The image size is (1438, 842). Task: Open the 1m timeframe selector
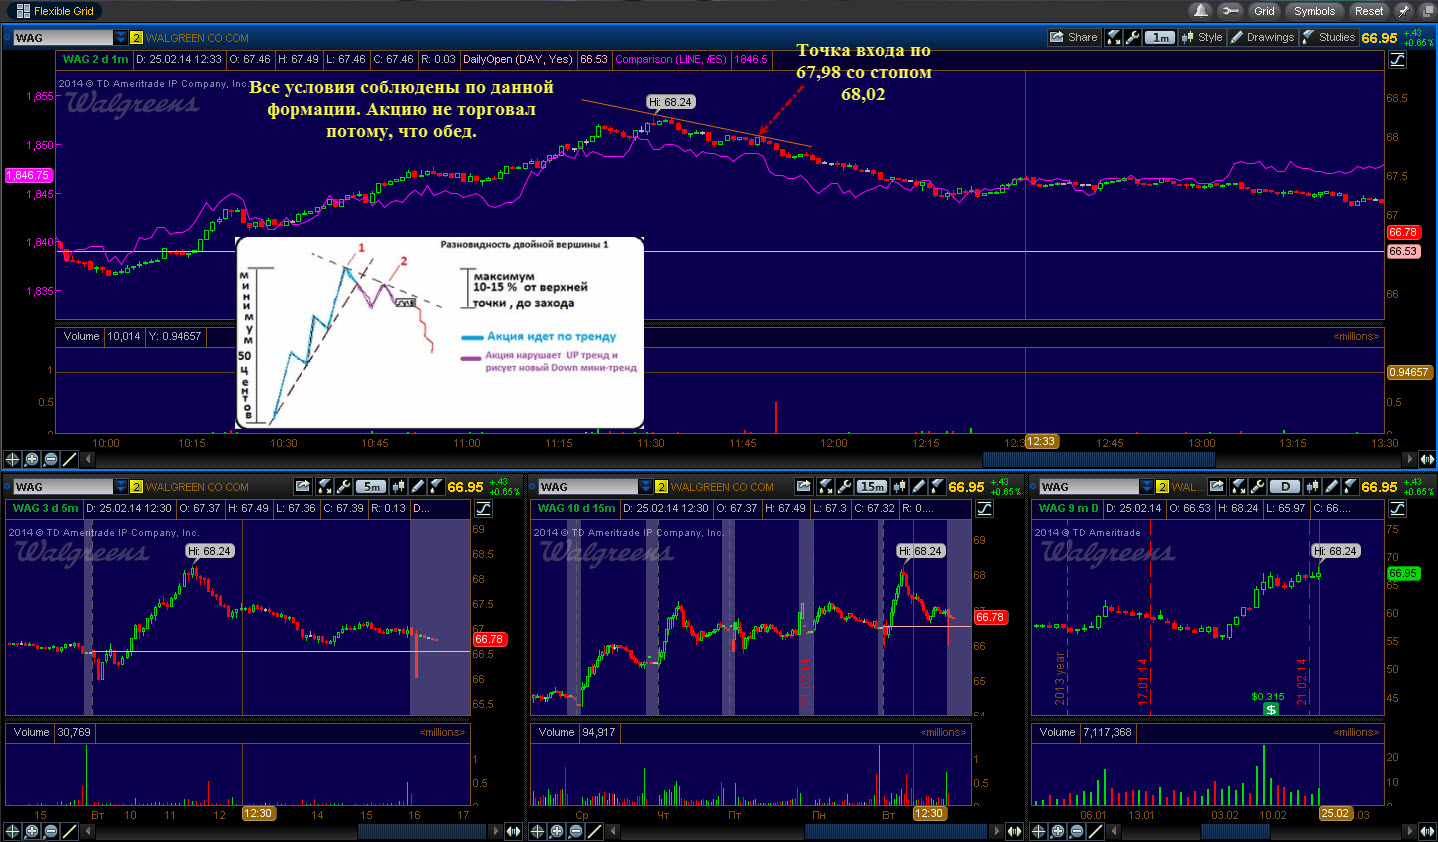point(1159,37)
